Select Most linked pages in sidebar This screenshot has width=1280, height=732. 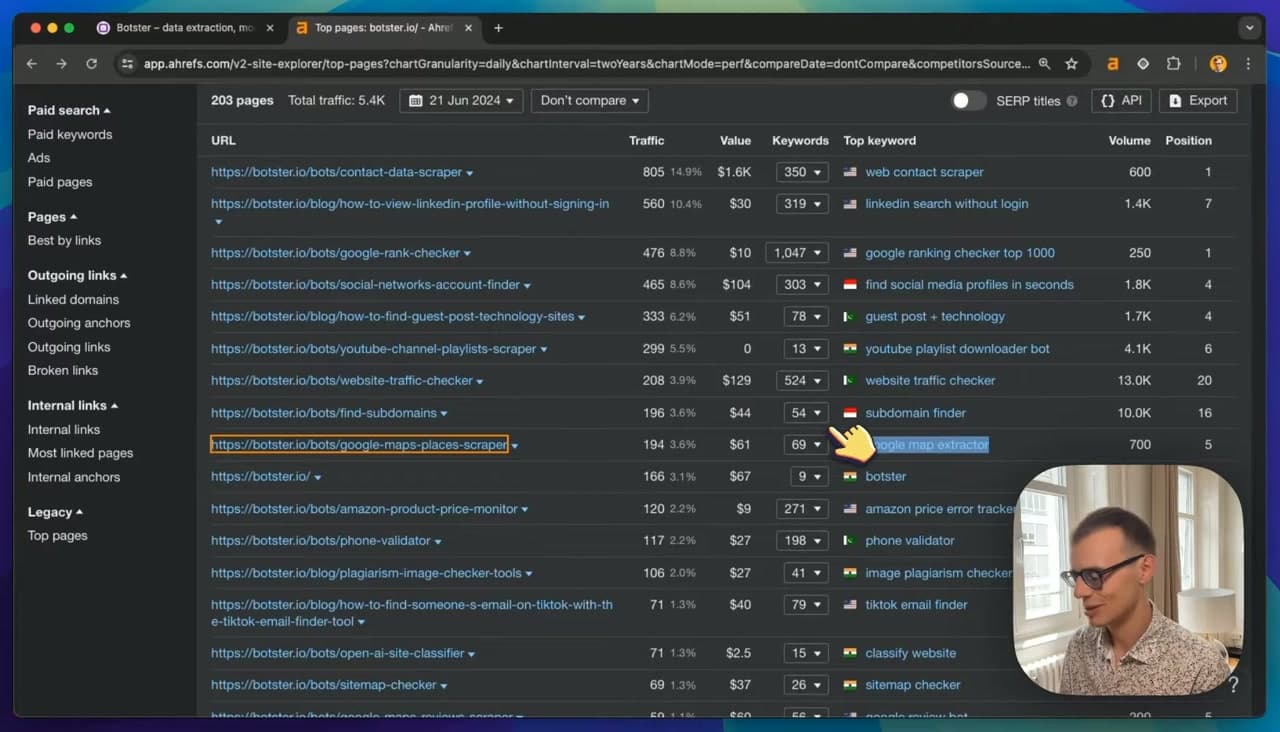tap(80, 453)
